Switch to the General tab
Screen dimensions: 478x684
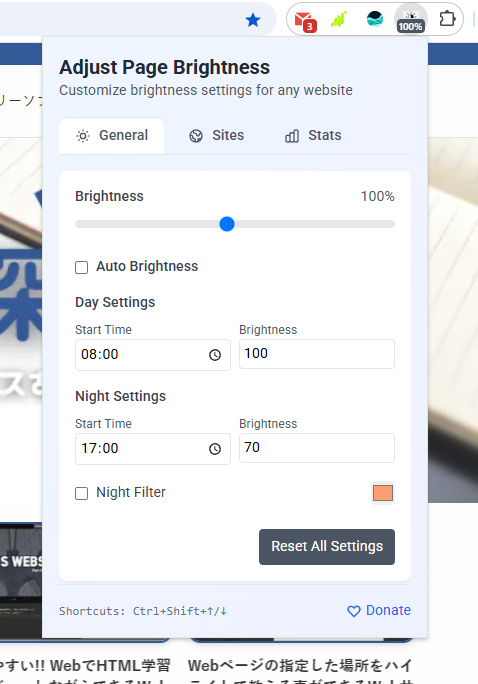pos(112,136)
